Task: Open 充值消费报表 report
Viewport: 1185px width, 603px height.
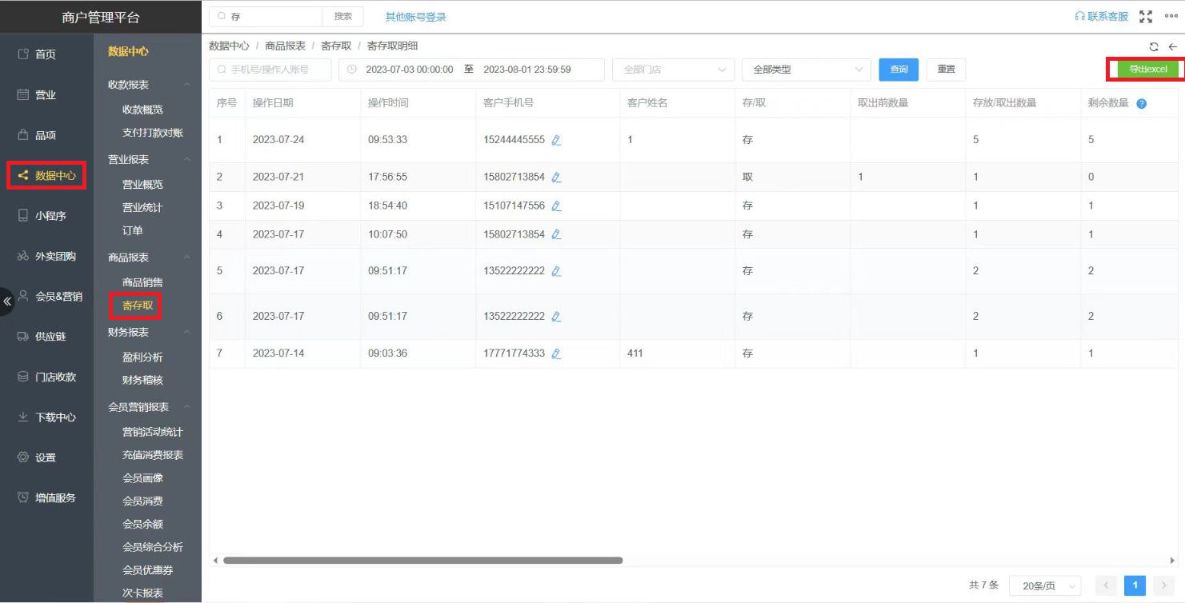Action: pyautogui.click(x=153, y=455)
